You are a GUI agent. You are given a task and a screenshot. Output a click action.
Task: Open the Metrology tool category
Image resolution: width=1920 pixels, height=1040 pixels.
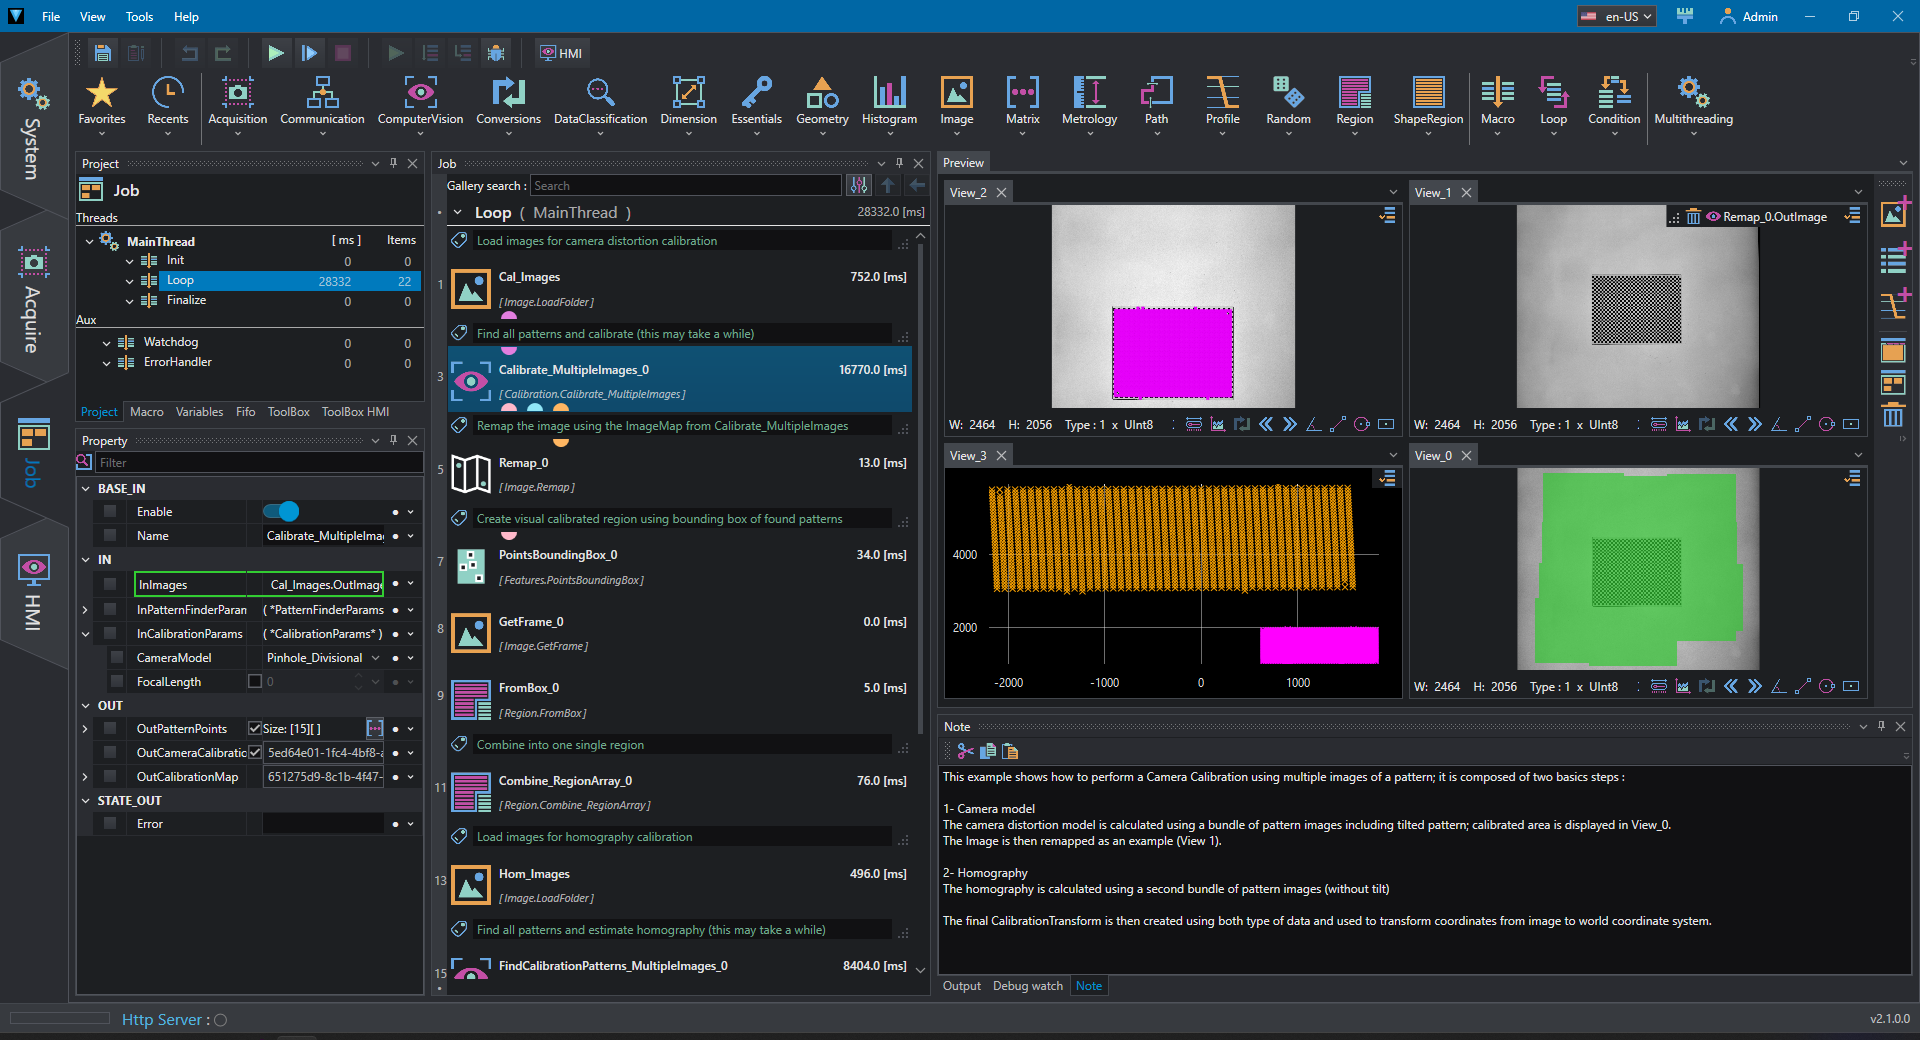1089,103
